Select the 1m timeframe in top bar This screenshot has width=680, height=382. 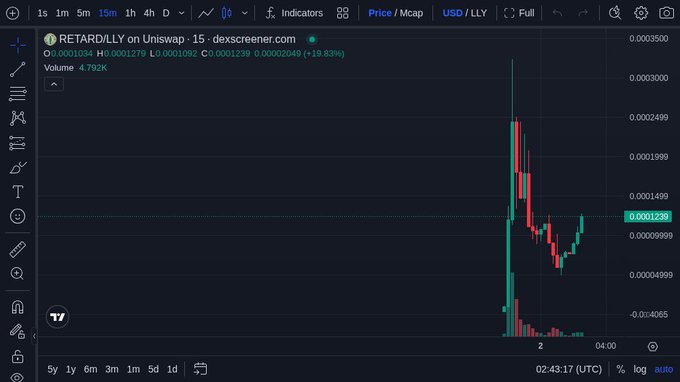(x=62, y=13)
